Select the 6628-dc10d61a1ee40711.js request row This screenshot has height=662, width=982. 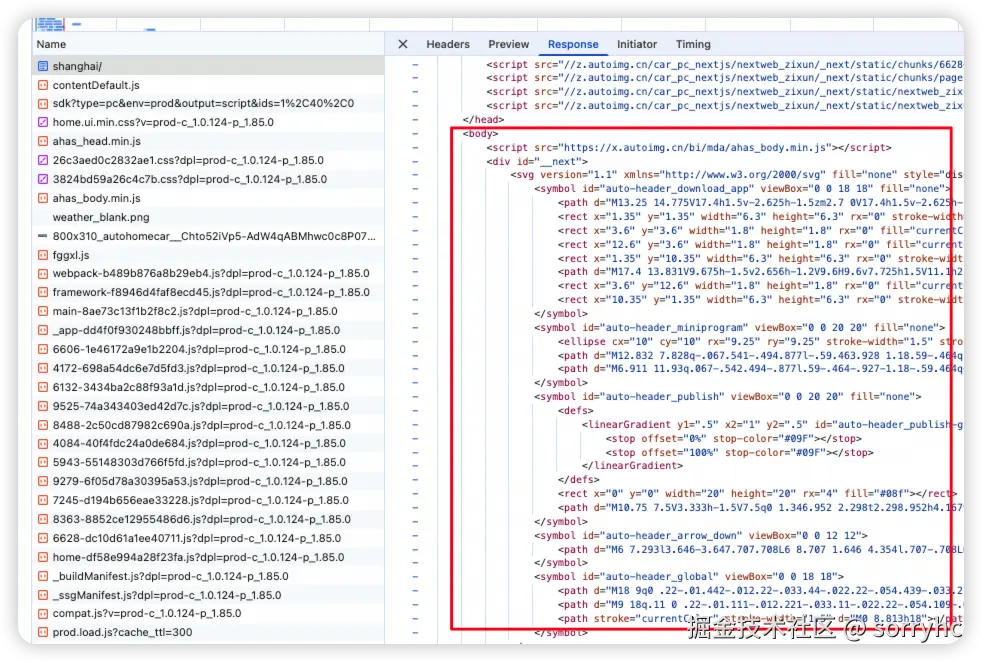(209, 538)
